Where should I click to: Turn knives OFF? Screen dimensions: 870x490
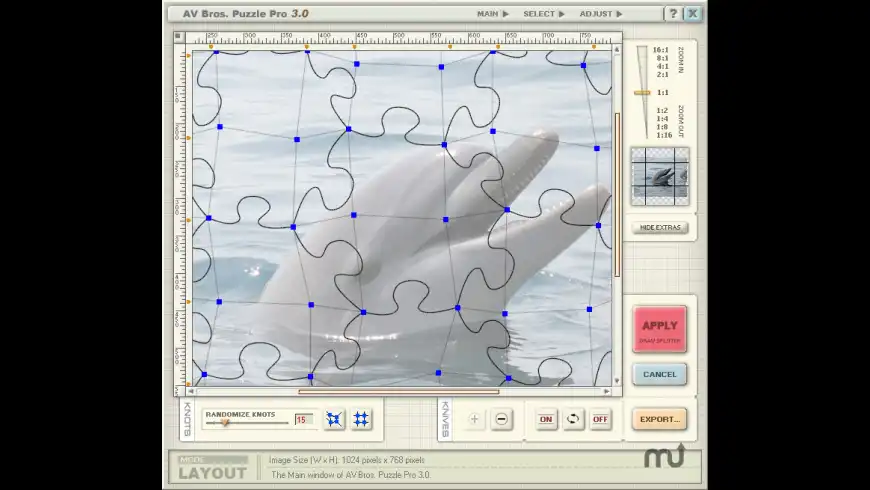(600, 419)
